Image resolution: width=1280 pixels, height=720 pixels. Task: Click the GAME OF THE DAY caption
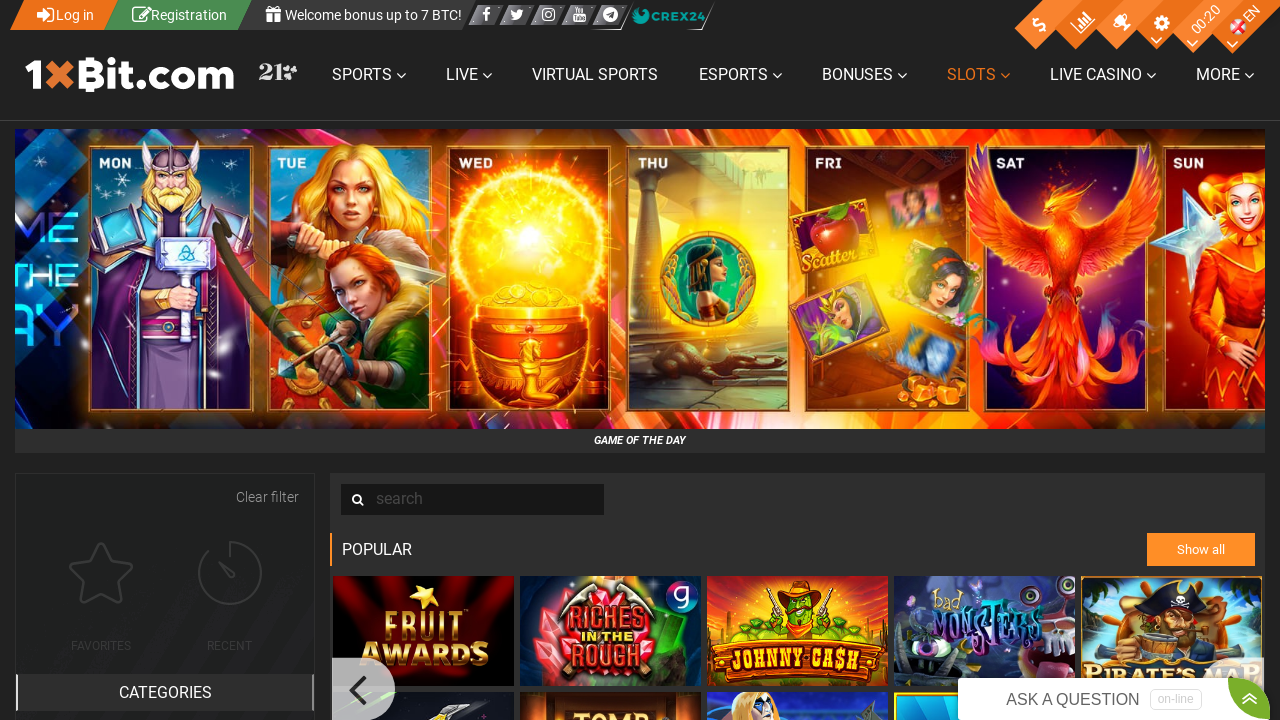[640, 440]
